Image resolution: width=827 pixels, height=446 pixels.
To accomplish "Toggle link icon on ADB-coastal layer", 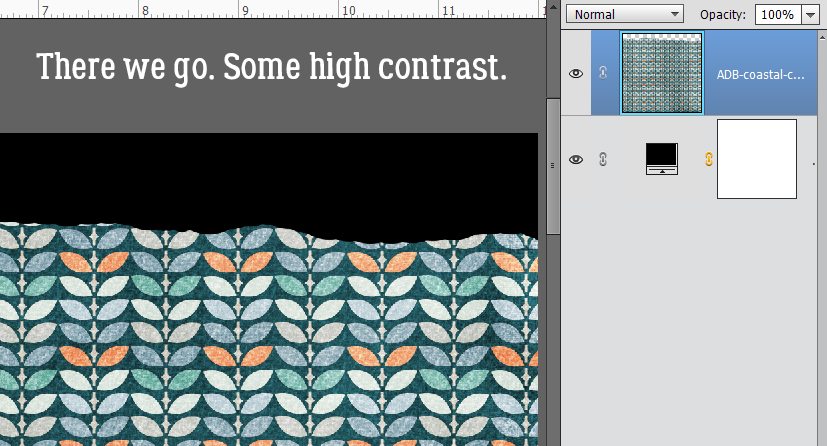I will (x=603, y=73).
